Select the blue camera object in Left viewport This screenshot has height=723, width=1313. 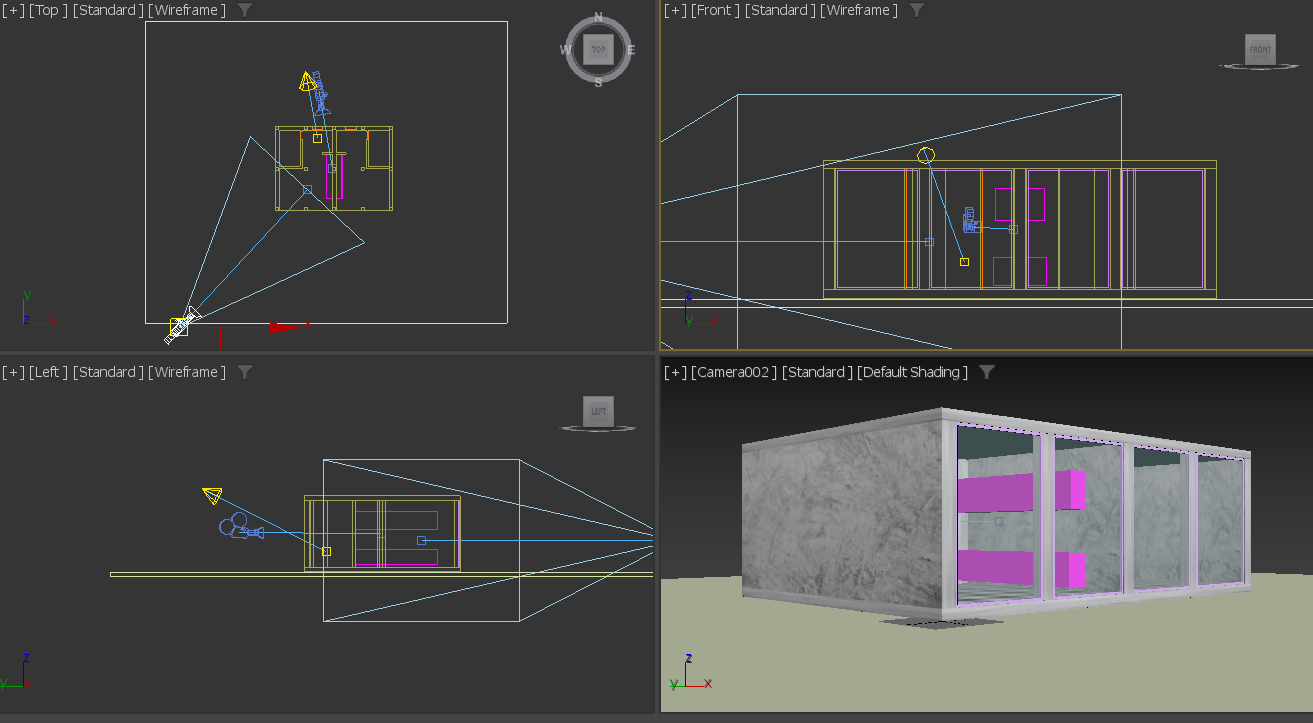point(241,527)
